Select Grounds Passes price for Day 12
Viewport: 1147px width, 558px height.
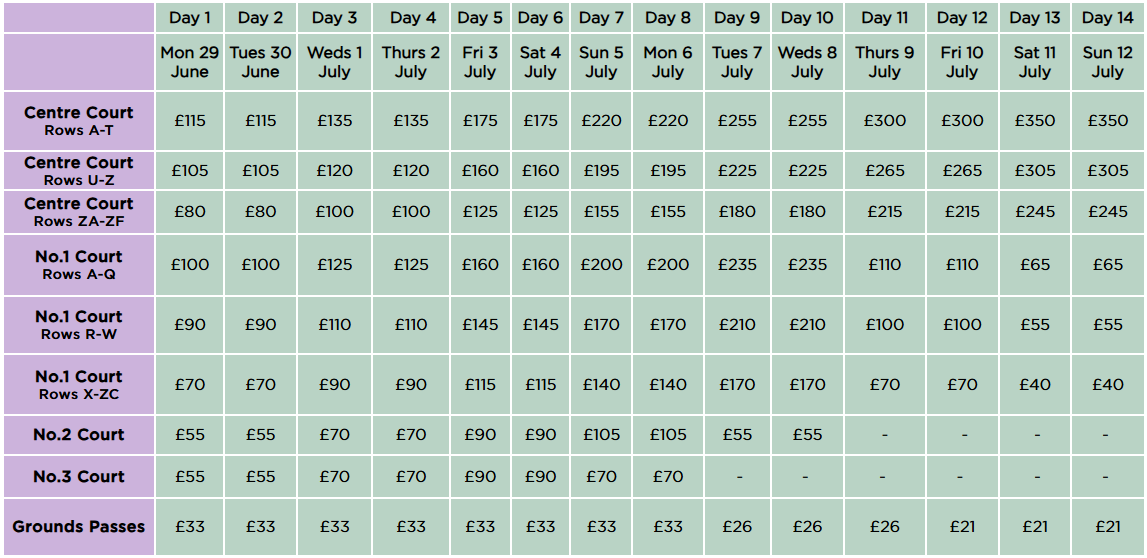[x=962, y=527]
